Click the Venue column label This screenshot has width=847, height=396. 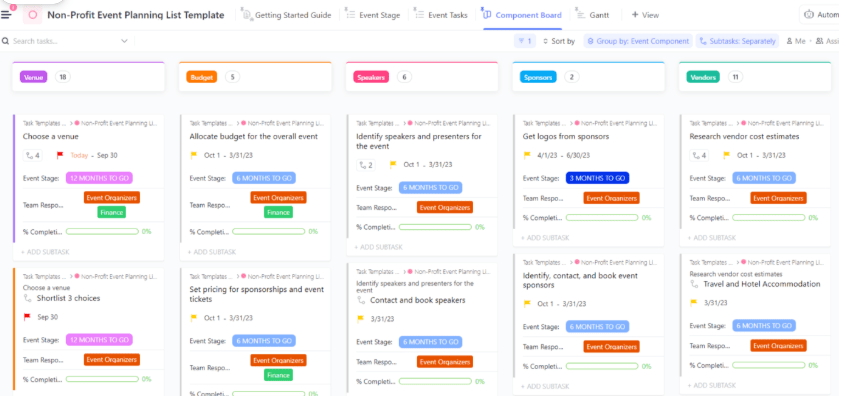pyautogui.click(x=33, y=77)
